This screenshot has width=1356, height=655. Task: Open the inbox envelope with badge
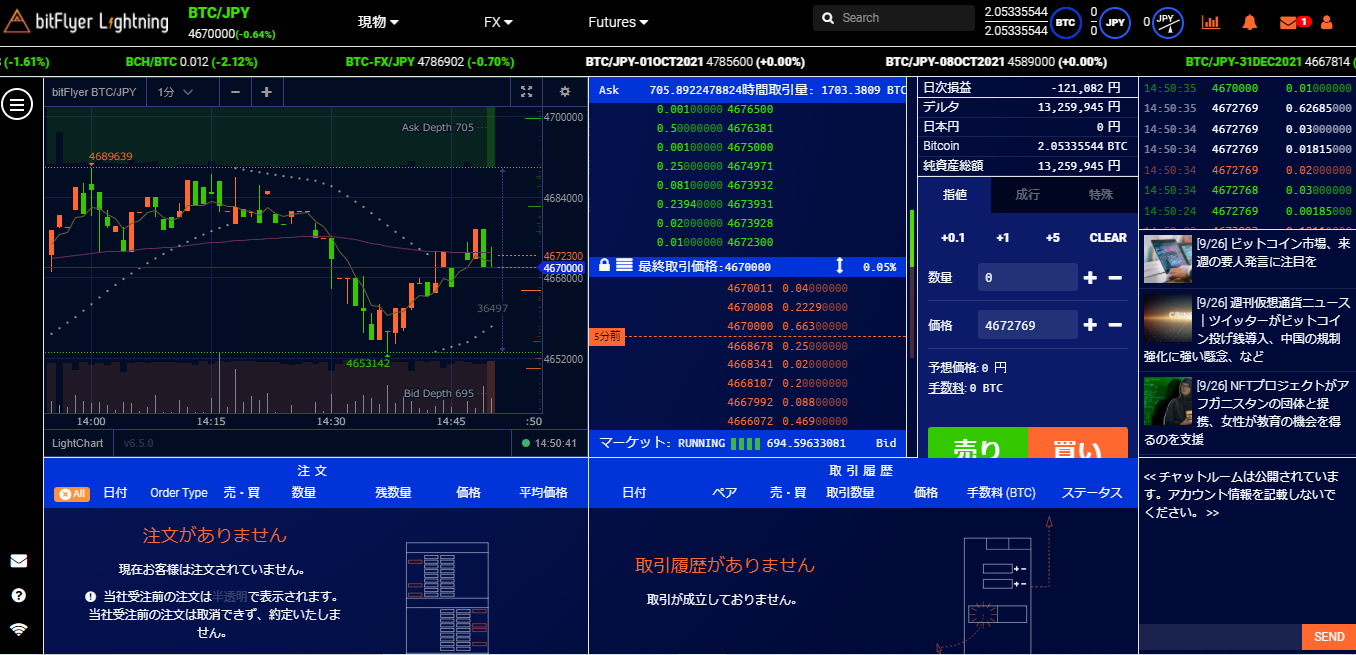[x=1294, y=21]
